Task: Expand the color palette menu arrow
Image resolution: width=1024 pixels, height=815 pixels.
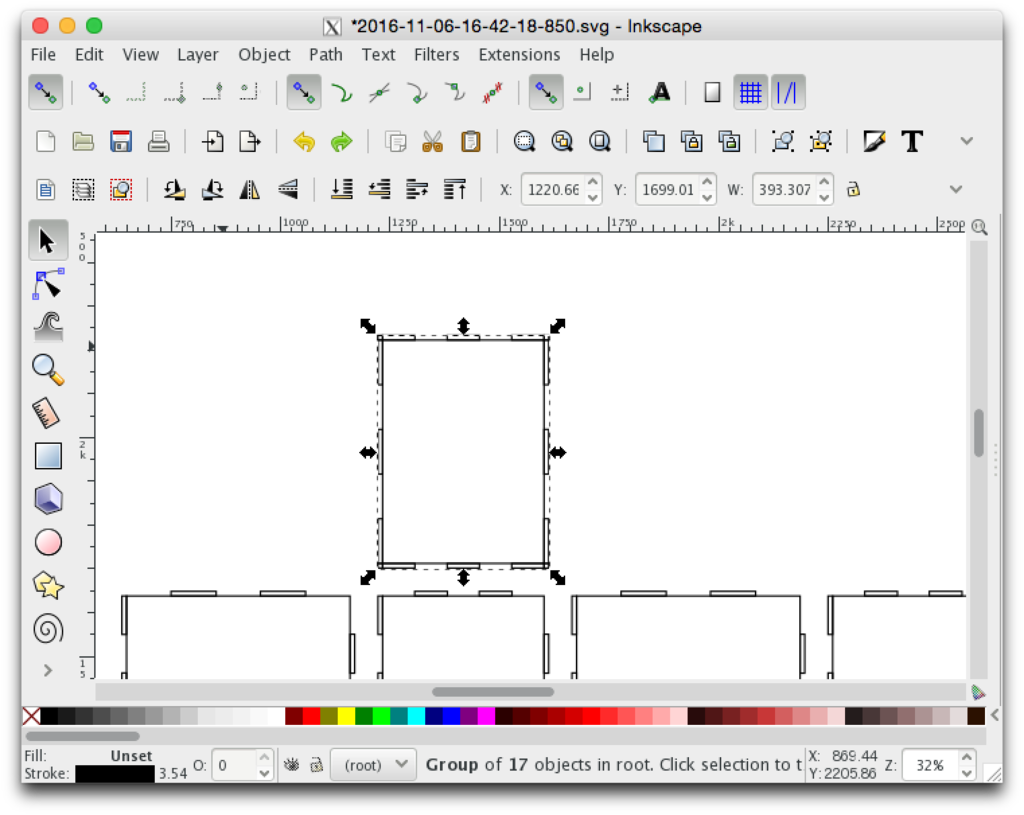Action: tap(994, 715)
